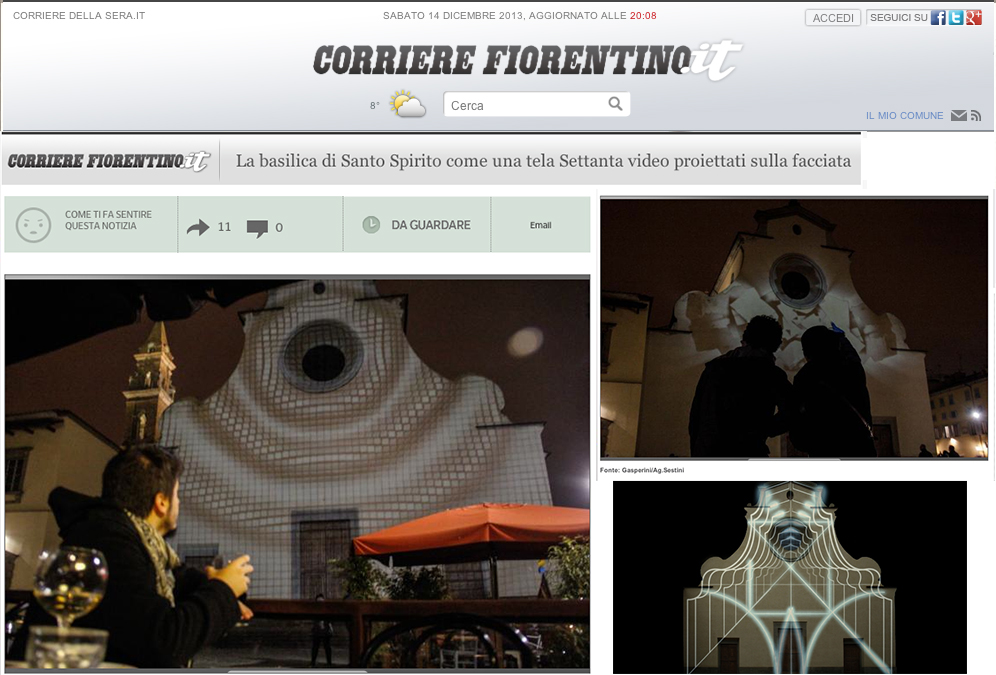Screen dimensions: 996x675
Task: Open the main photo of man watching facade
Action: pos(297,472)
